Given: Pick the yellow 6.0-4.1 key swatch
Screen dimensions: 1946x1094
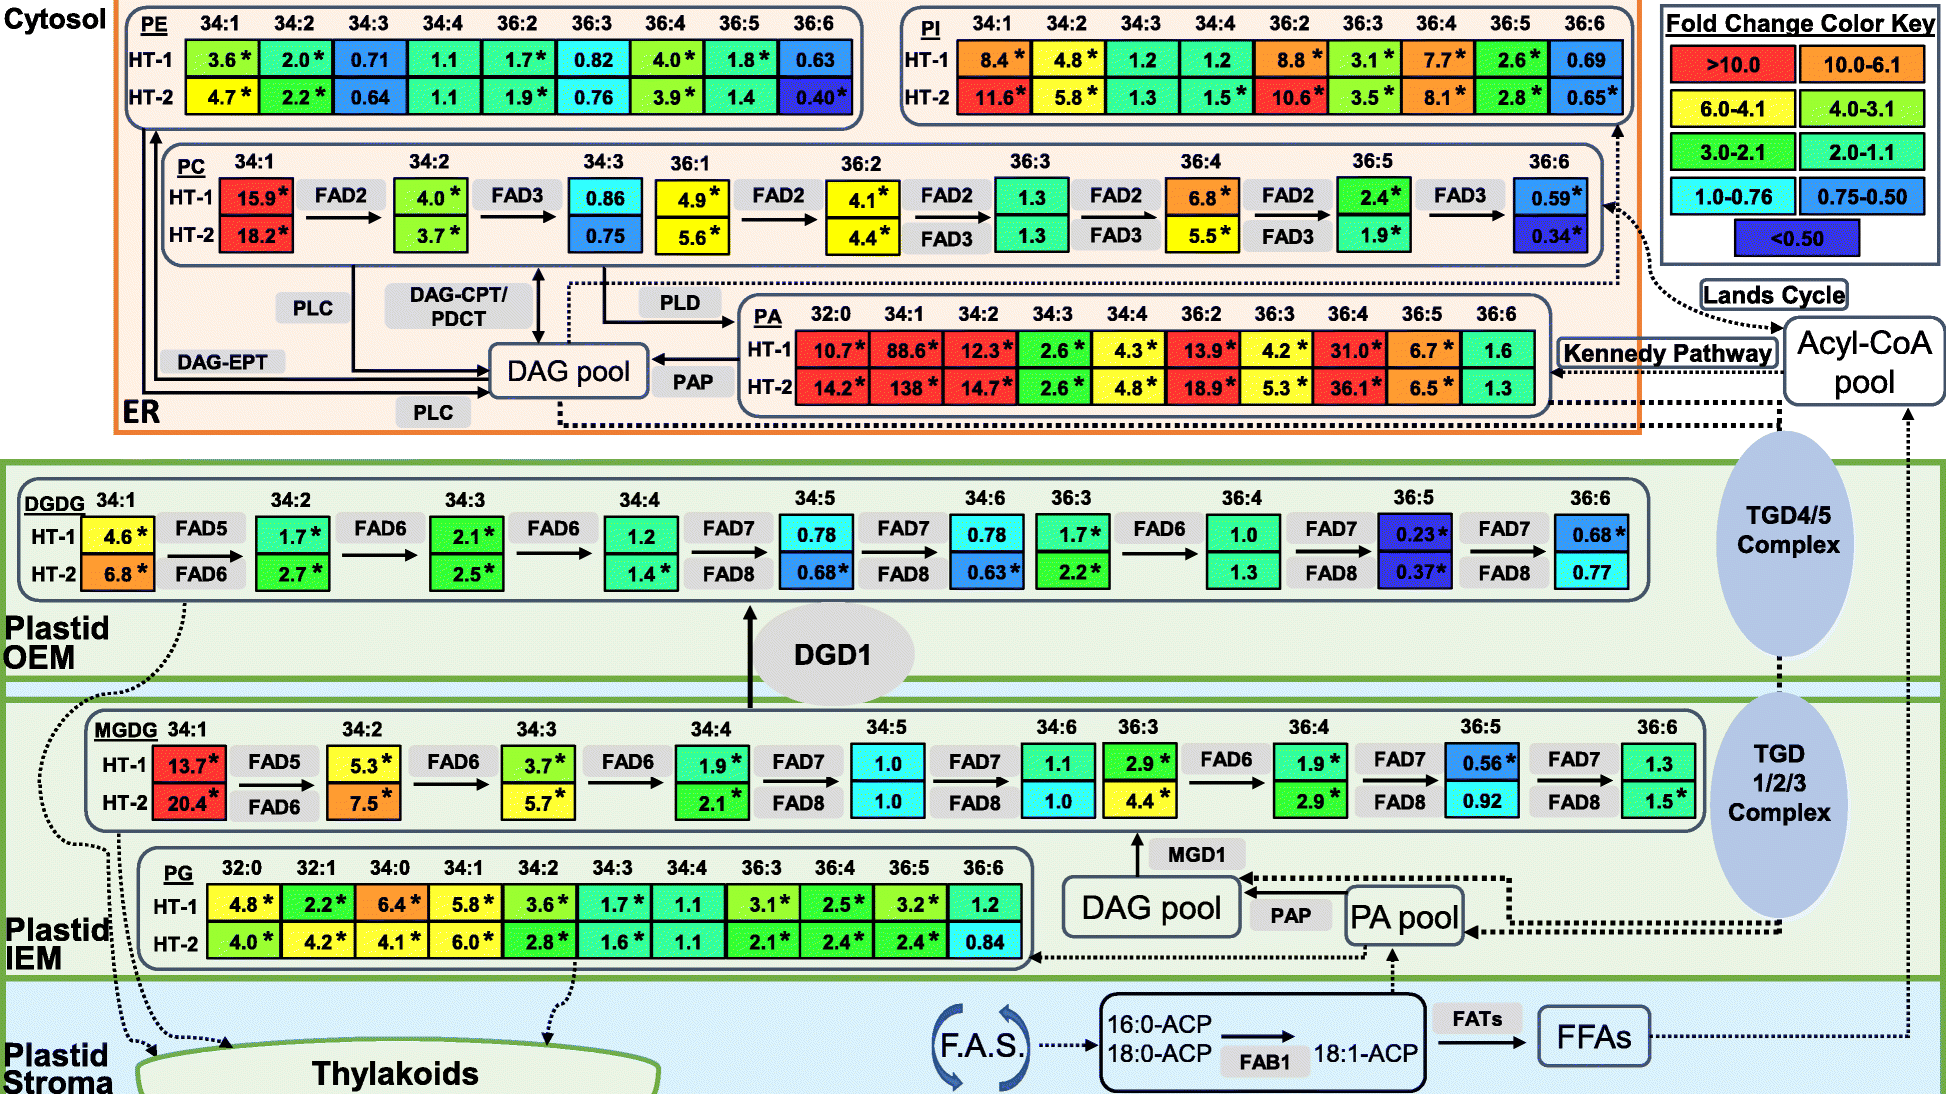Looking at the screenshot, I should pyautogui.click(x=1732, y=109).
